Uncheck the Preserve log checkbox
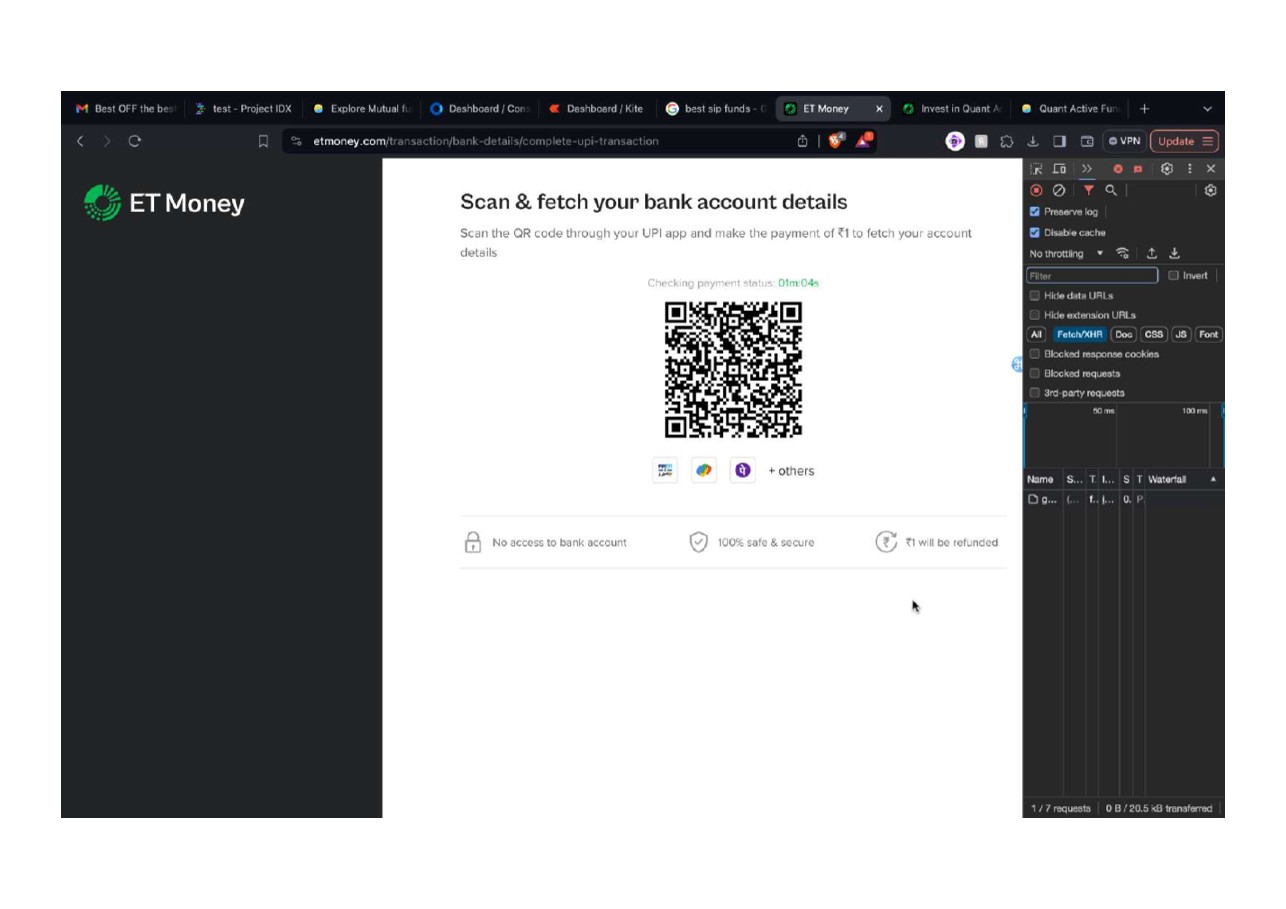The height and width of the screenshot is (909, 1286). [1035, 212]
